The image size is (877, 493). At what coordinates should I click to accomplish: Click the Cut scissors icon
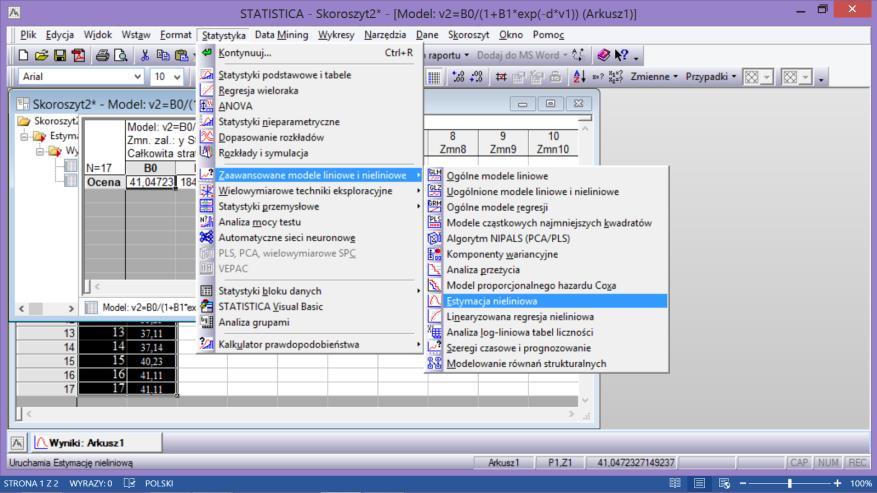point(145,55)
